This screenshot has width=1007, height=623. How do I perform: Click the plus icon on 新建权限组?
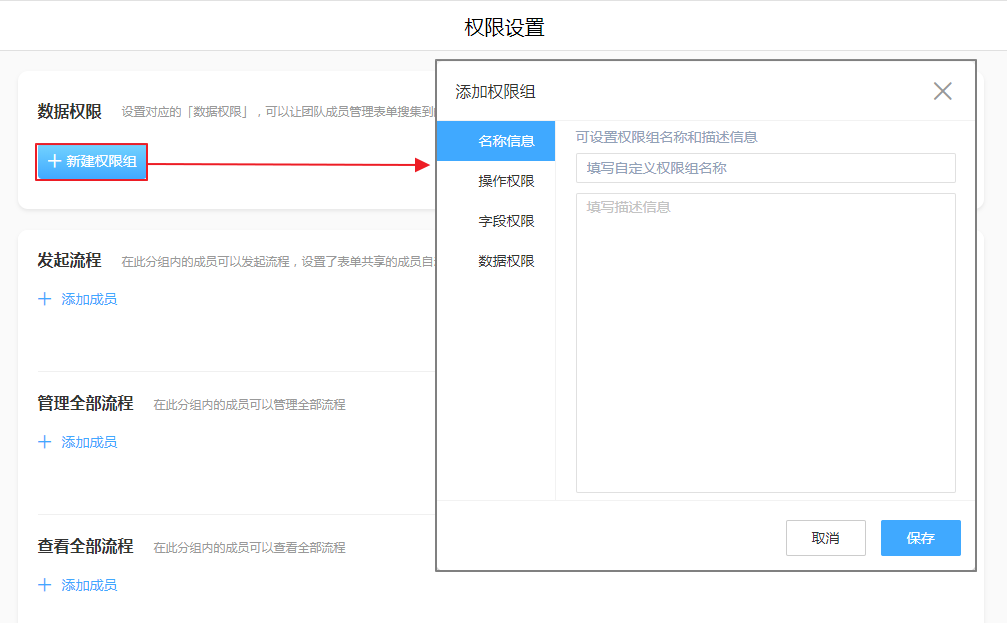point(54,161)
